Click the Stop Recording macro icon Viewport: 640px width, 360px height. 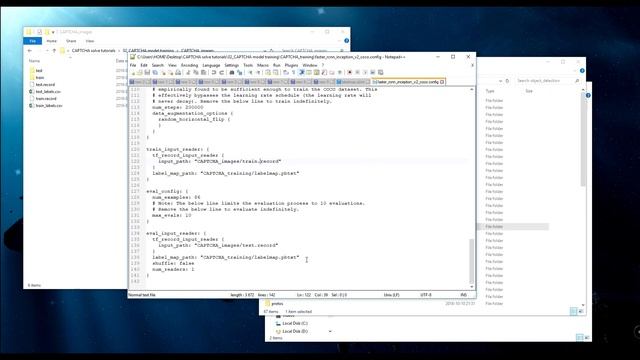(x=357, y=72)
